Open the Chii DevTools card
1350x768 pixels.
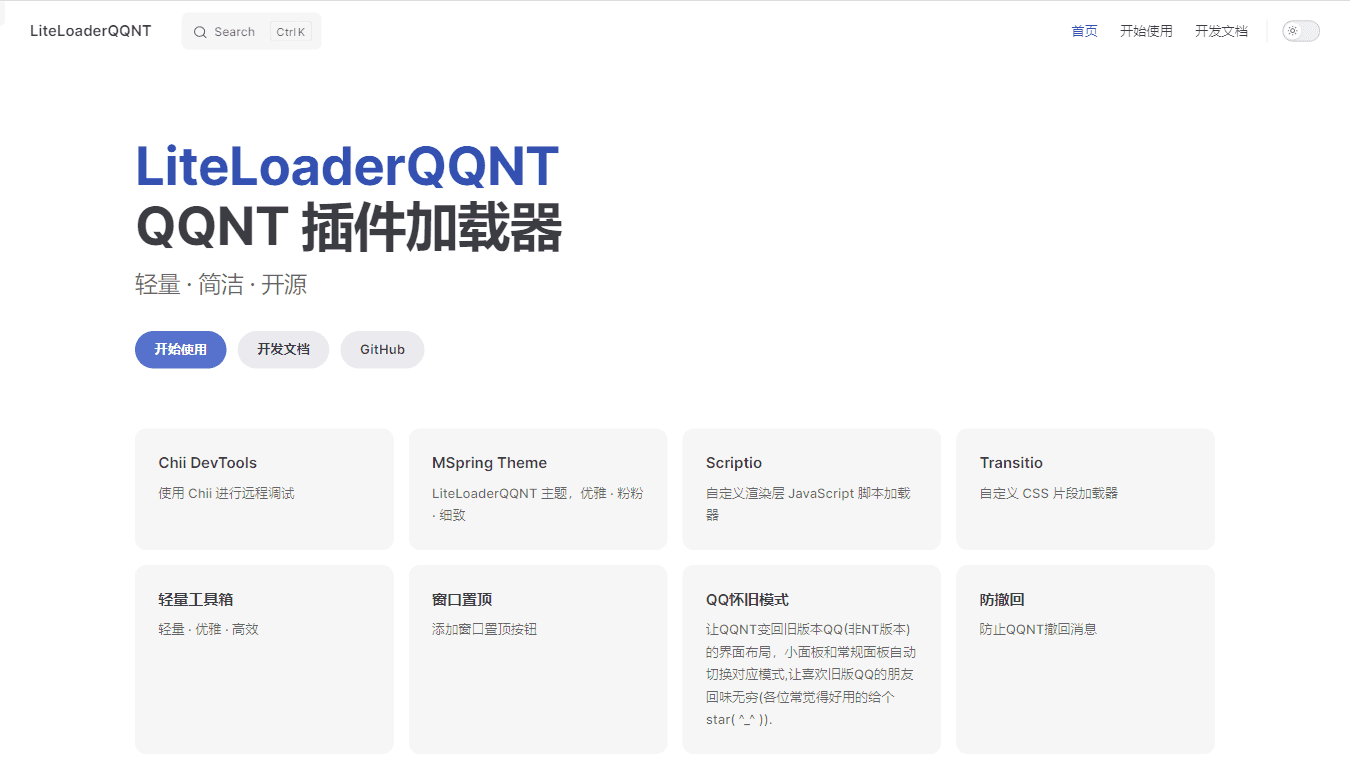click(x=264, y=489)
